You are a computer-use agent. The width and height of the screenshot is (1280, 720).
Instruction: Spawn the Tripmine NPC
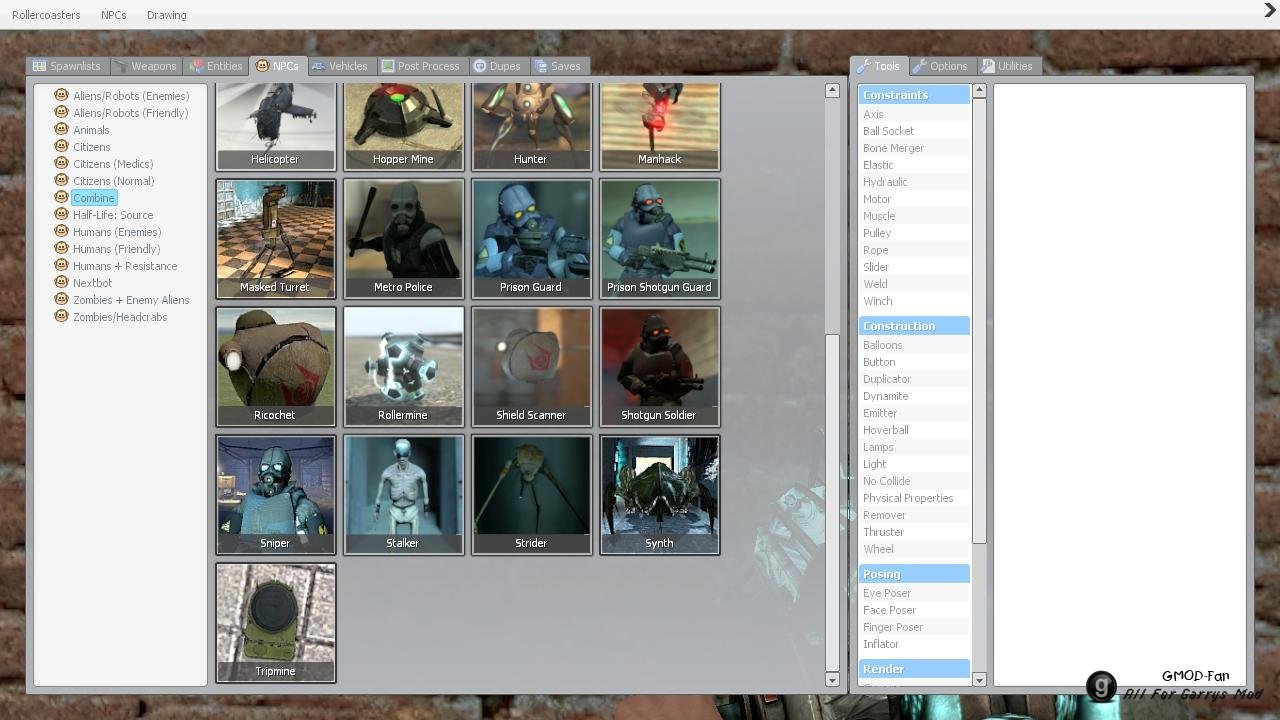(275, 623)
